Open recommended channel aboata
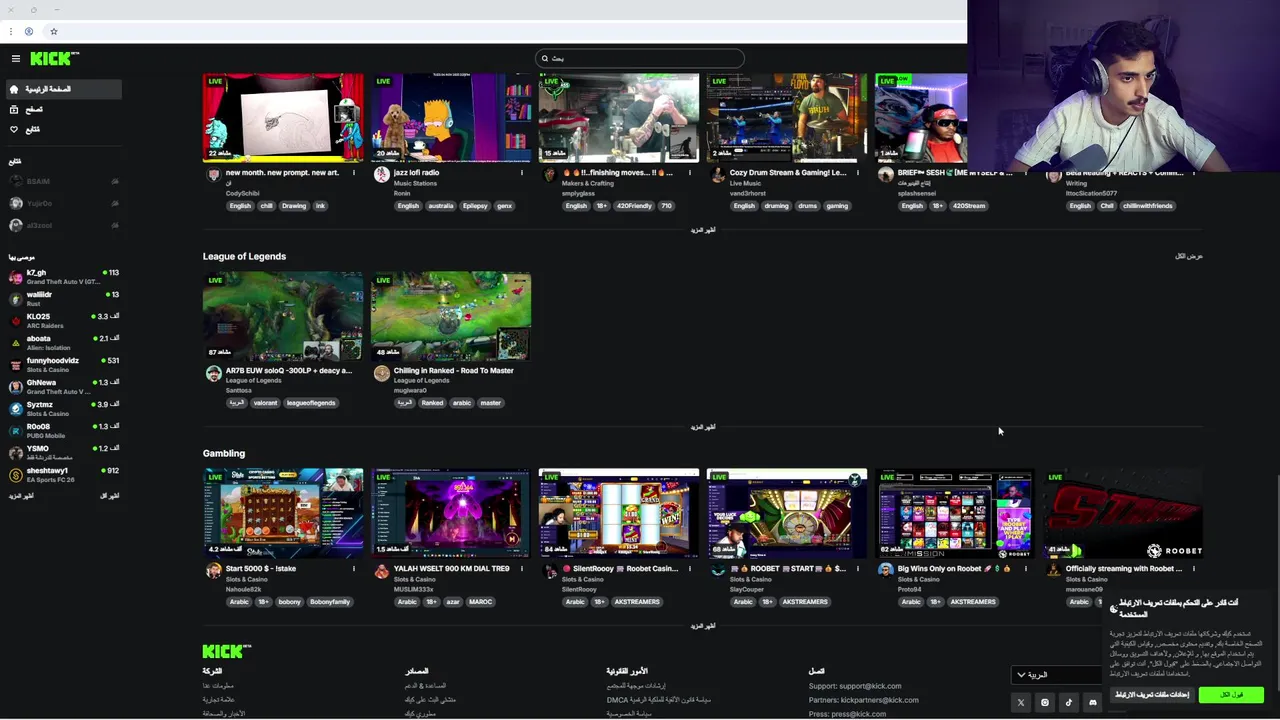The width and height of the screenshot is (1280, 720). (x=64, y=342)
